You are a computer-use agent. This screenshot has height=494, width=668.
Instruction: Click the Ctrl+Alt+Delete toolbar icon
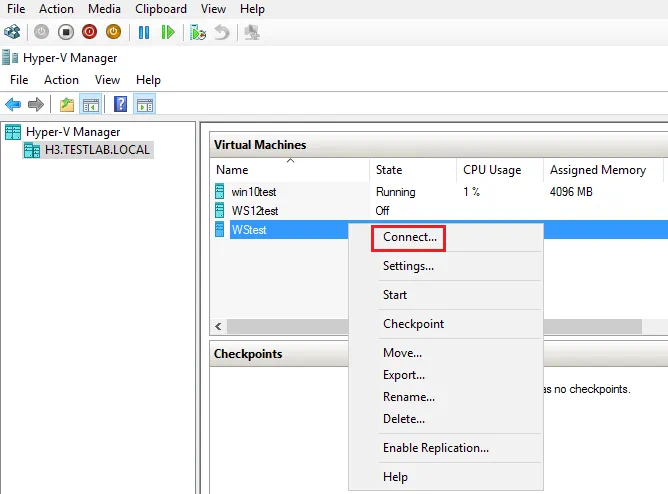[x=12, y=32]
